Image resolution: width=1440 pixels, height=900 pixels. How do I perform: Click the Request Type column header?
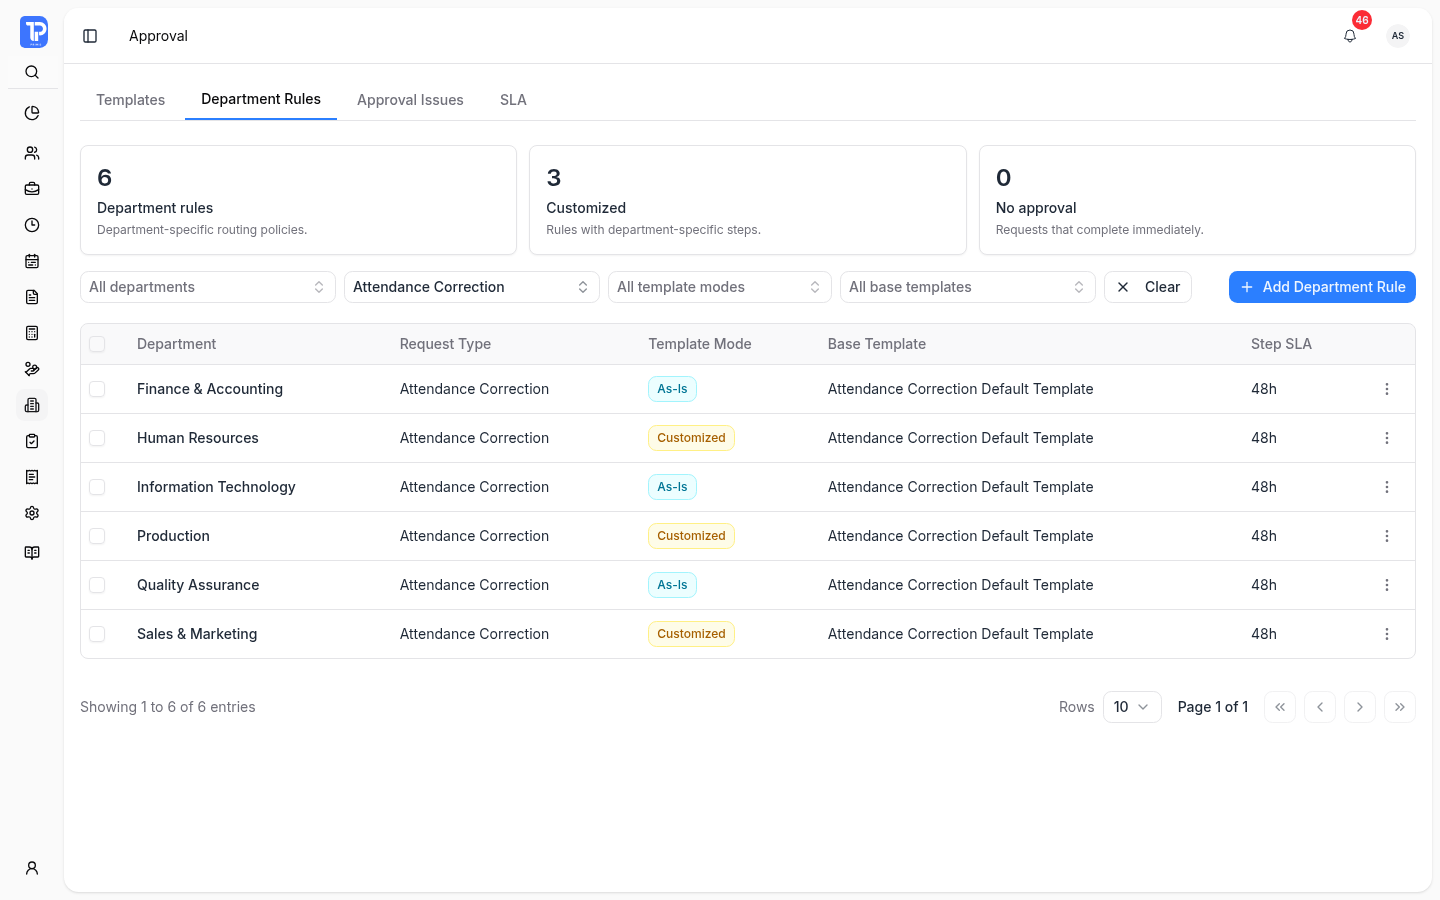coord(445,344)
